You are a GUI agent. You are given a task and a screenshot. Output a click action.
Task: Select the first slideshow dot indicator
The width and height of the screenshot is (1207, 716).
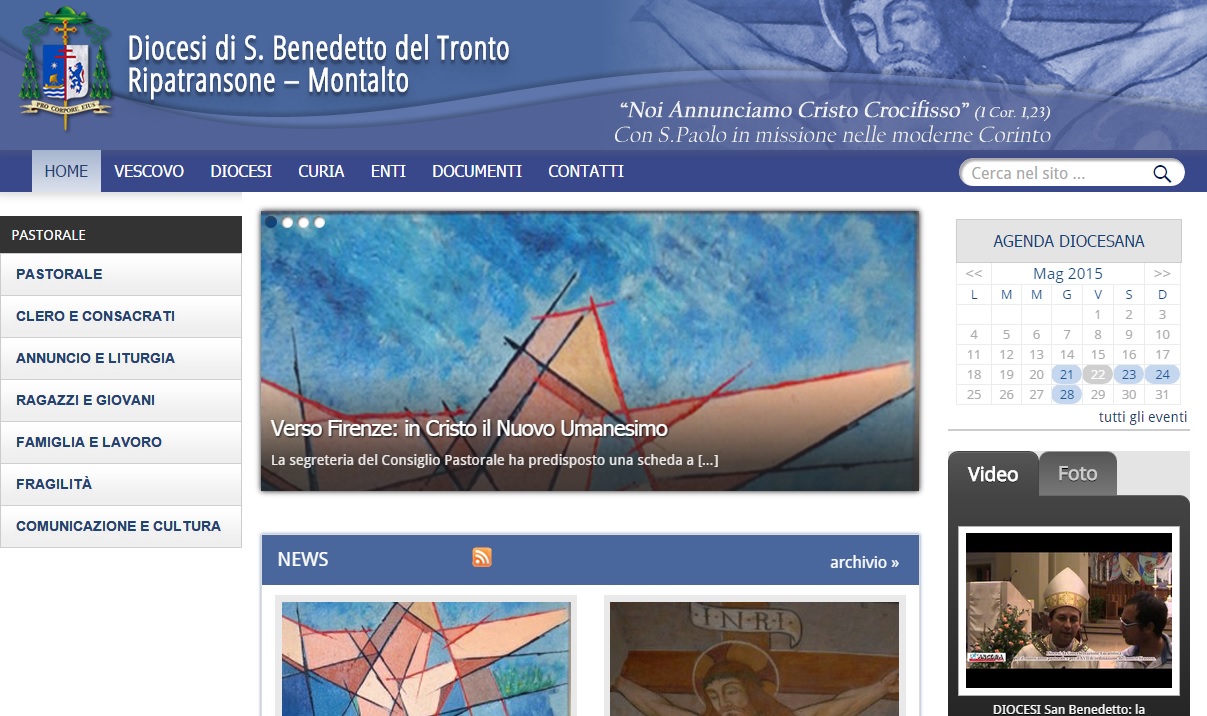tap(271, 223)
